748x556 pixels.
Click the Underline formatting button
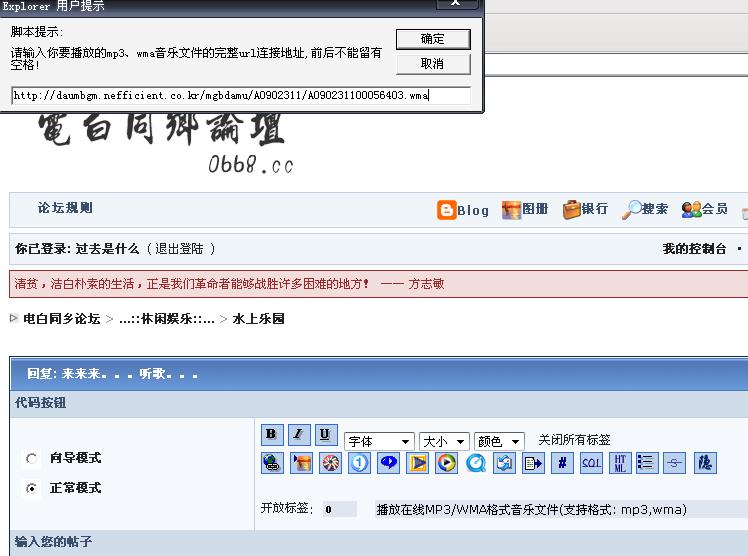click(326, 435)
